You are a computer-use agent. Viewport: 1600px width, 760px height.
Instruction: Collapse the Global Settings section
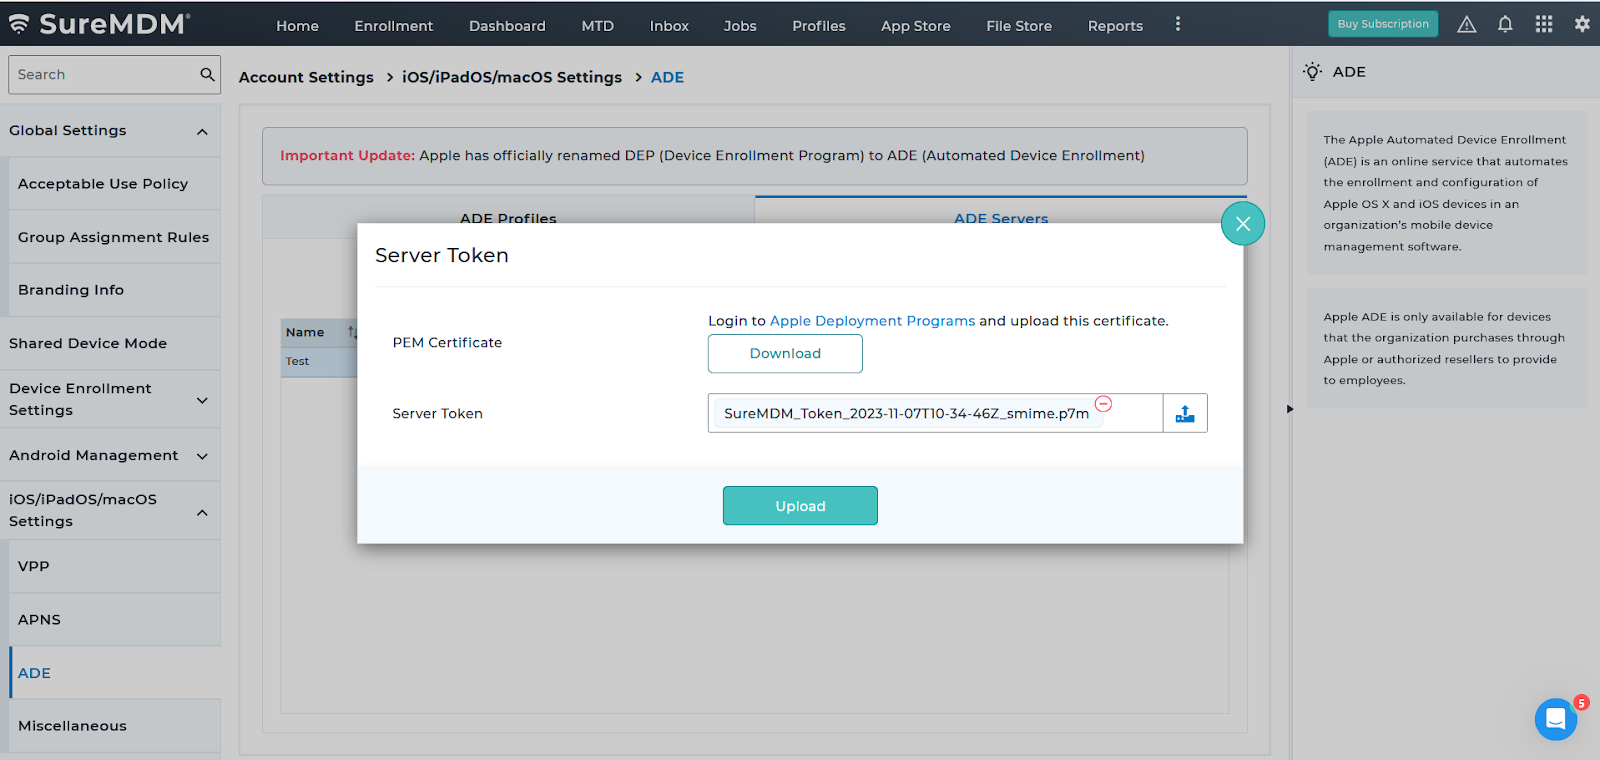pyautogui.click(x=202, y=131)
